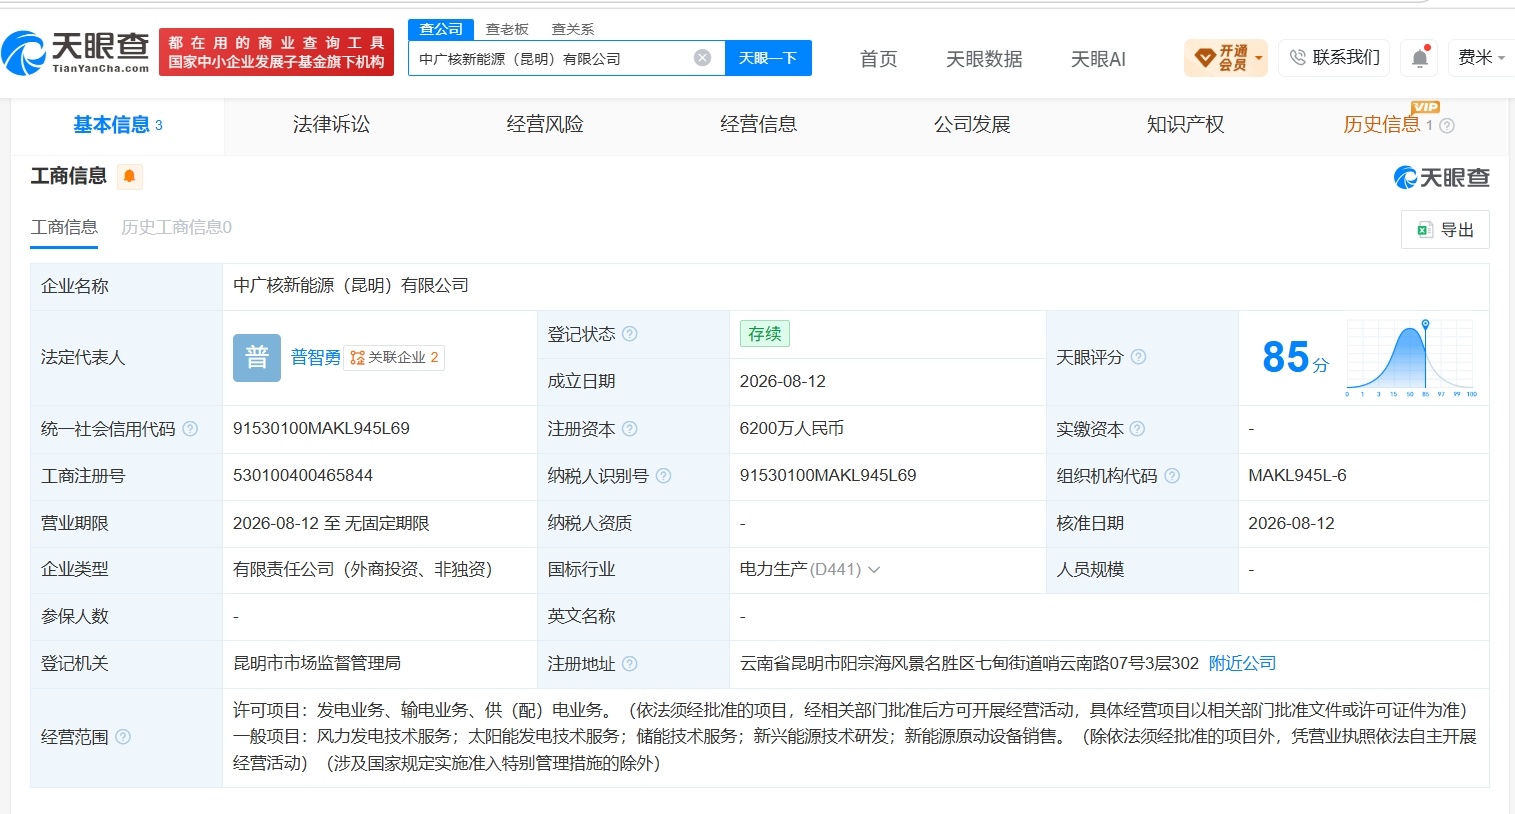Click the phone icon in 联系我们
Screen dimensions: 1515x814
[x=1298, y=58]
